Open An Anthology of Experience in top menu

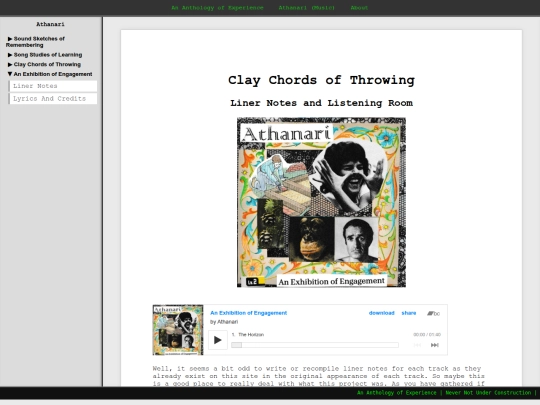[x=217, y=8]
